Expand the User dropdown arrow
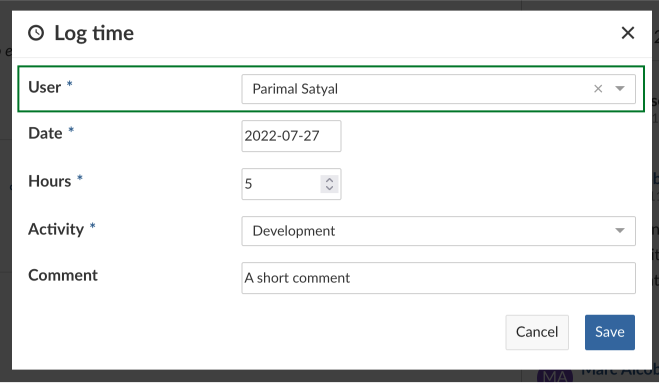659x383 pixels. coord(620,89)
